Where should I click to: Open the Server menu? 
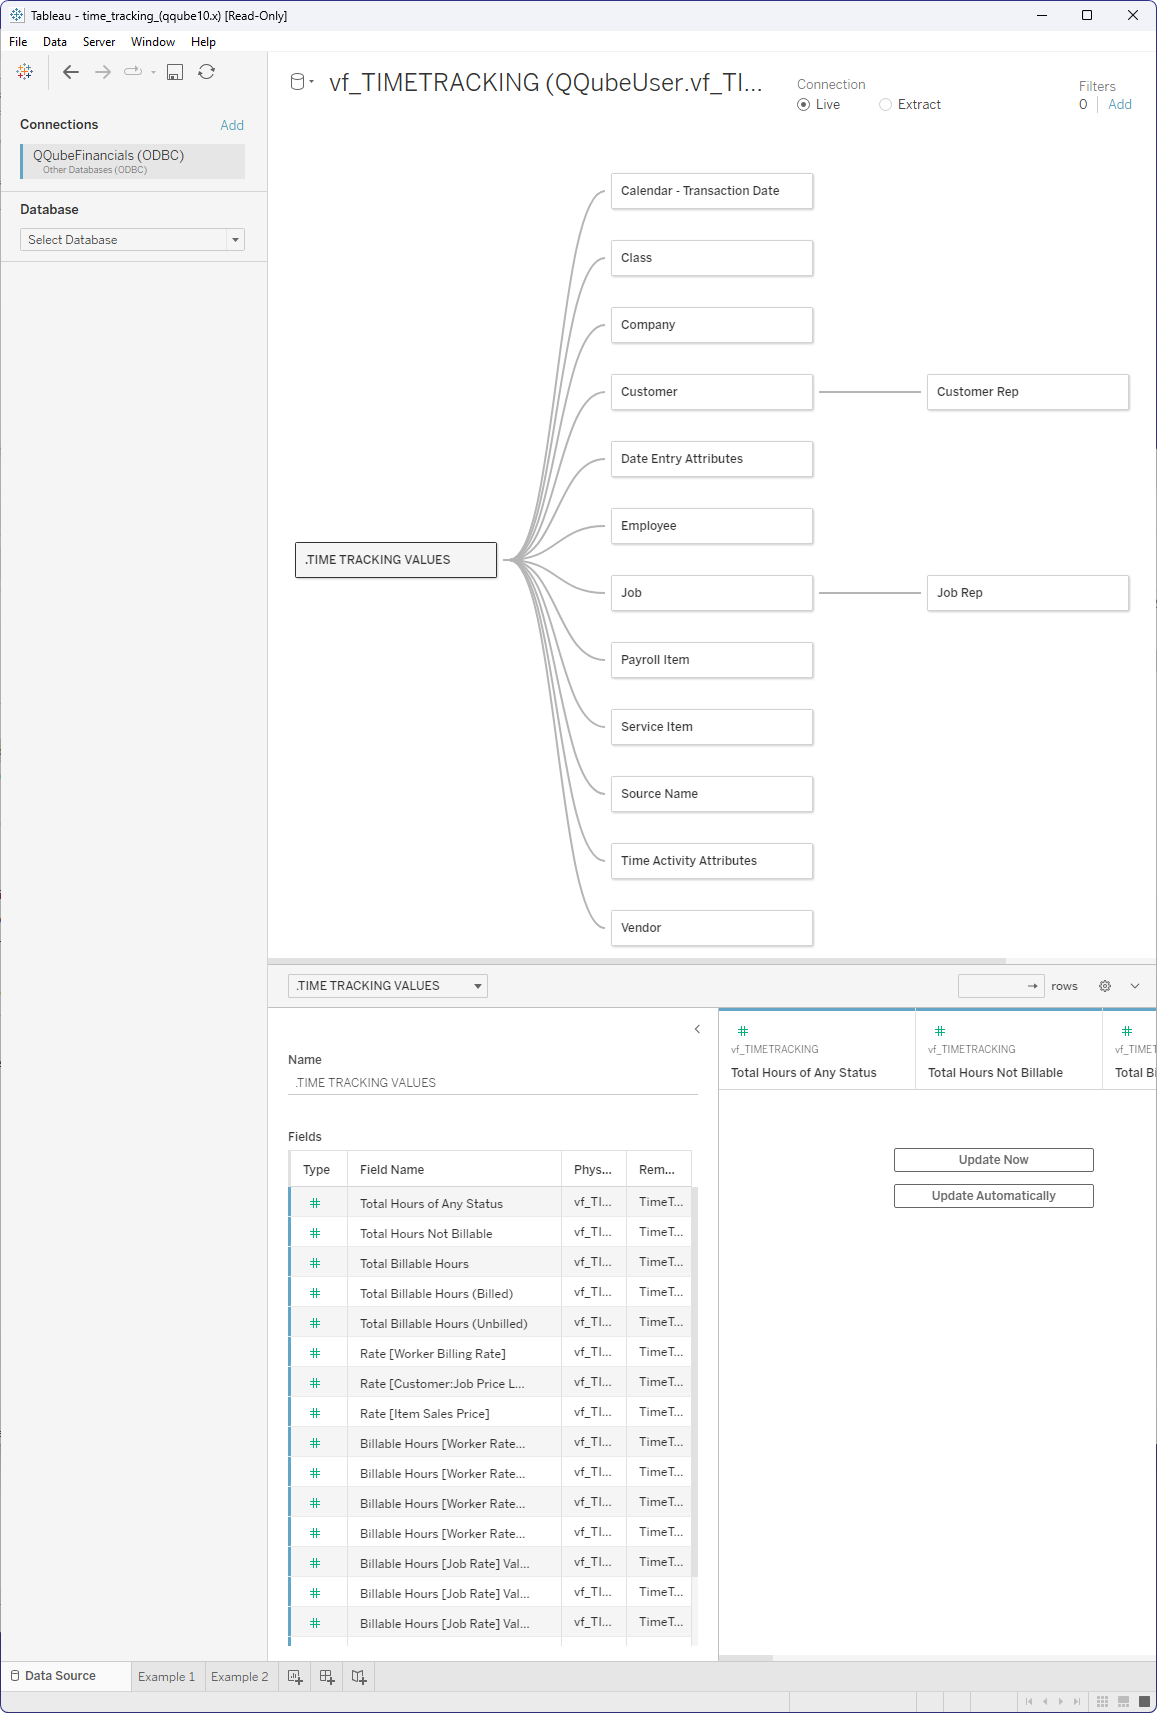coord(99,42)
